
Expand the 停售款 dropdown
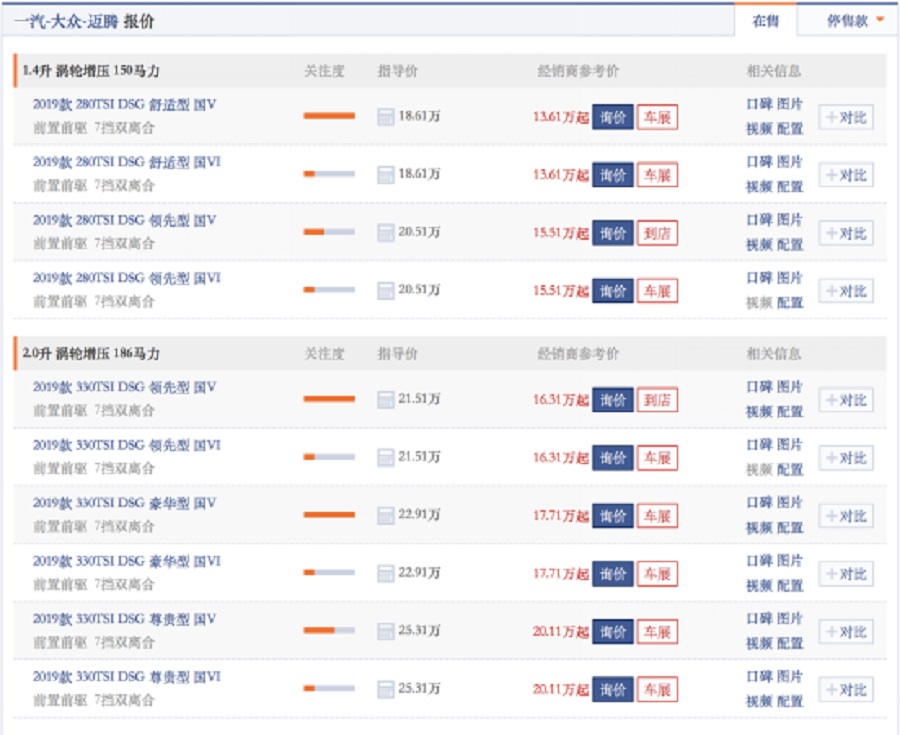point(855,21)
